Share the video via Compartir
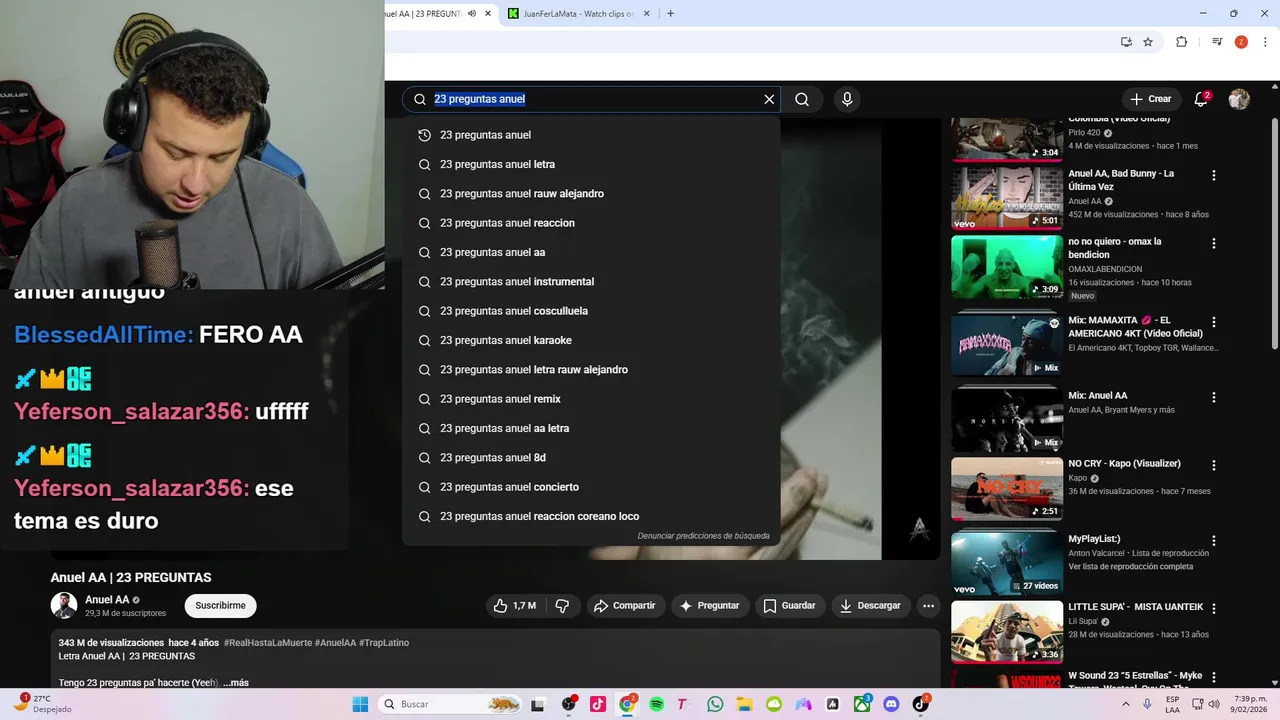Image resolution: width=1280 pixels, height=720 pixels. [x=625, y=606]
